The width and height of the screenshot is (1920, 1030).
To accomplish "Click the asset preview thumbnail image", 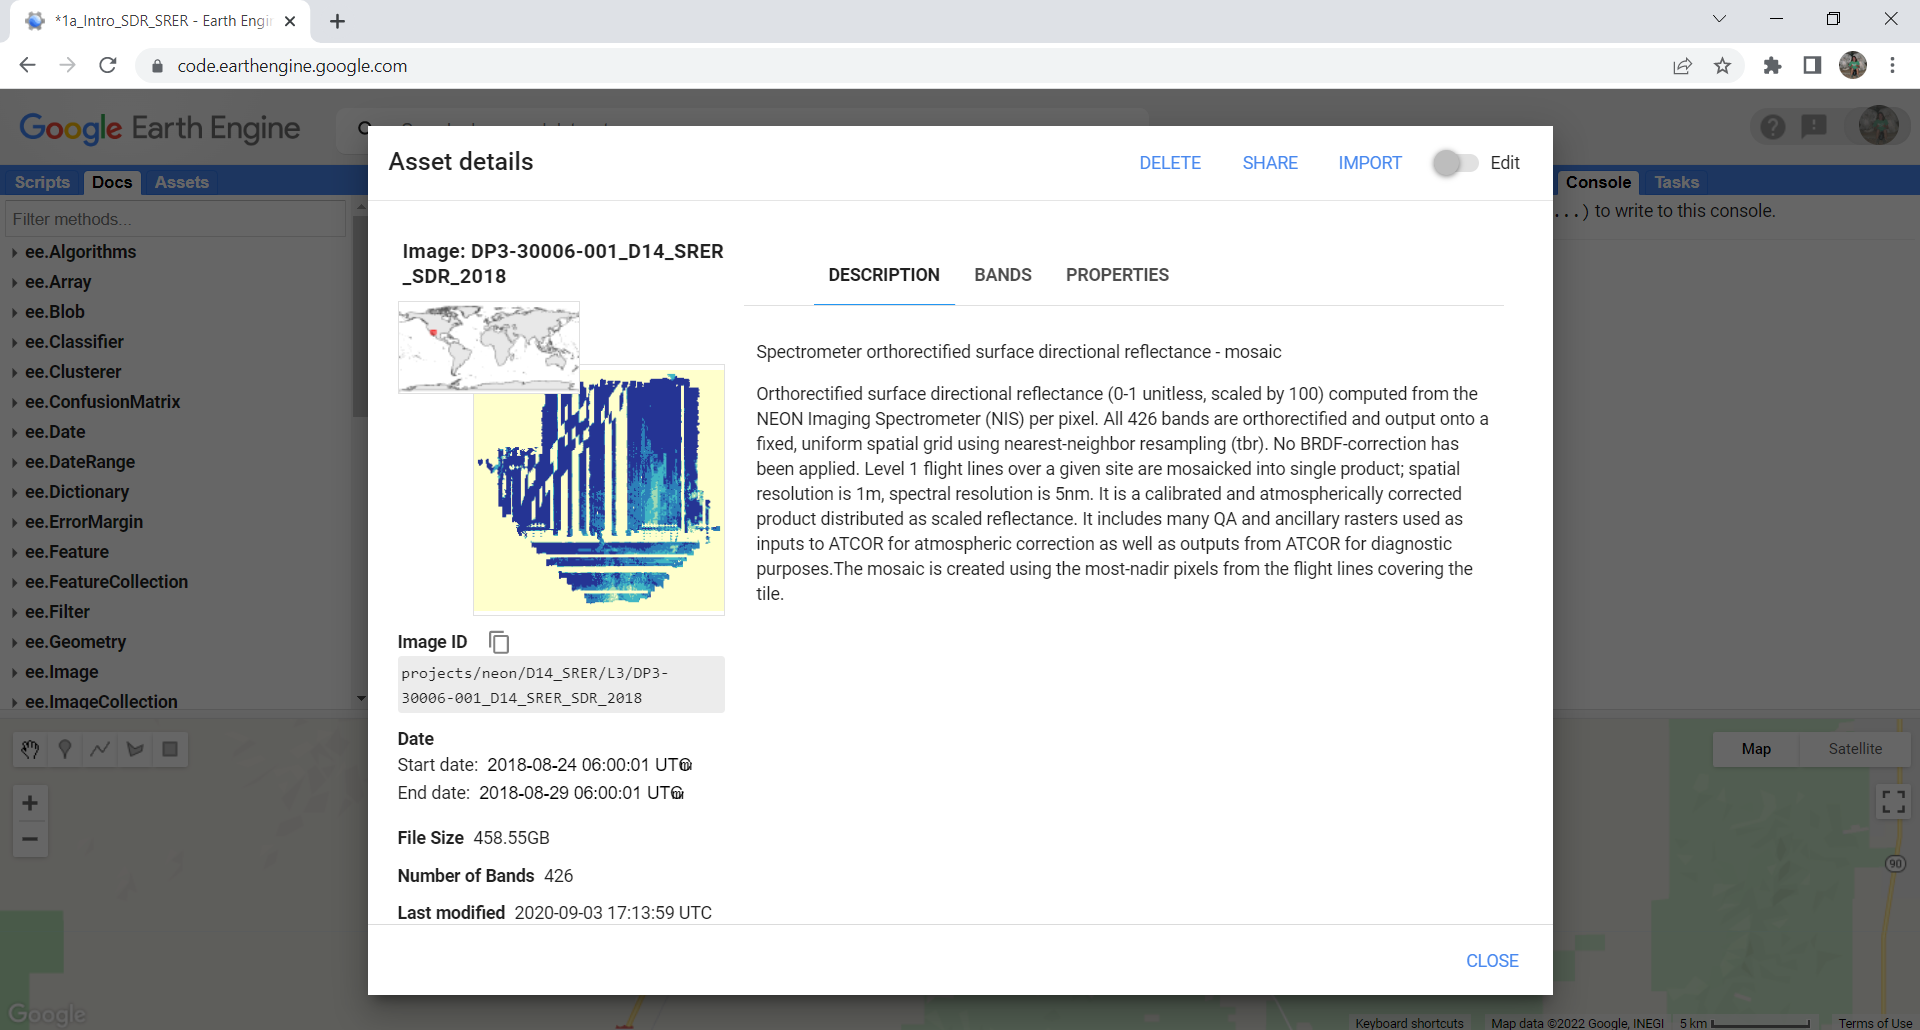I will click(x=598, y=490).
